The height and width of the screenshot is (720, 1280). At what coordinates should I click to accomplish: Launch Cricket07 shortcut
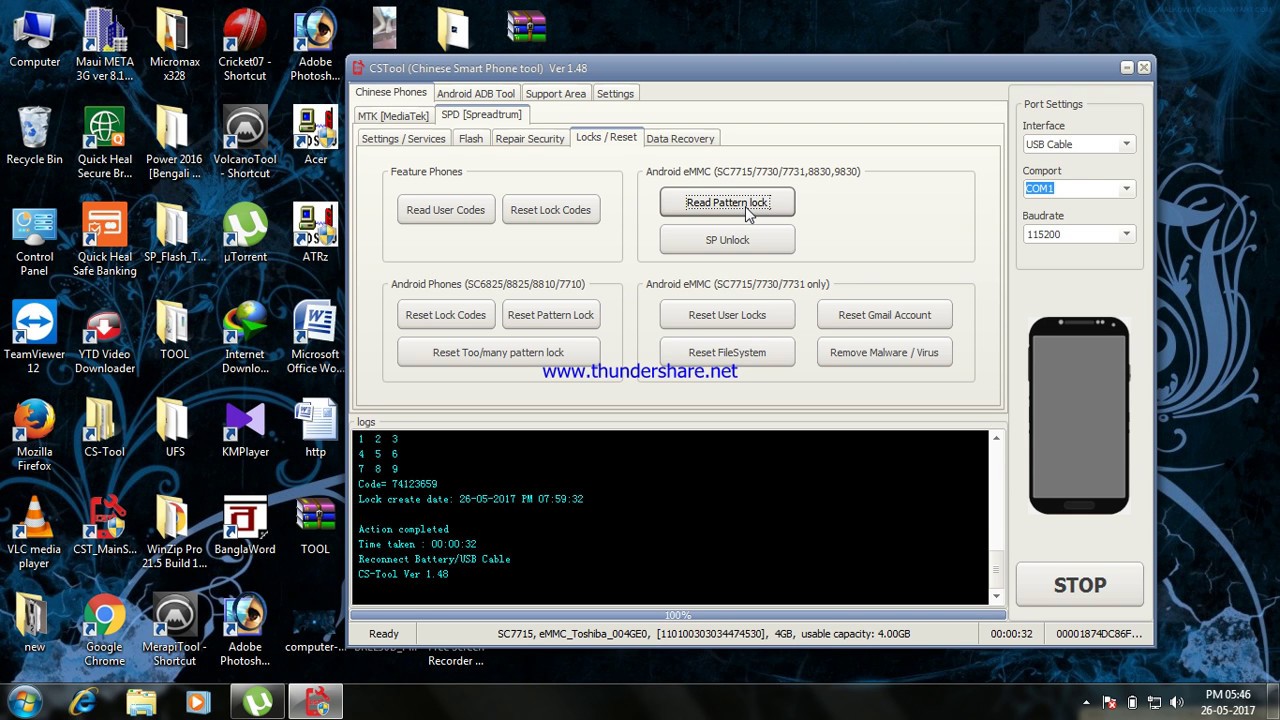pos(245,45)
